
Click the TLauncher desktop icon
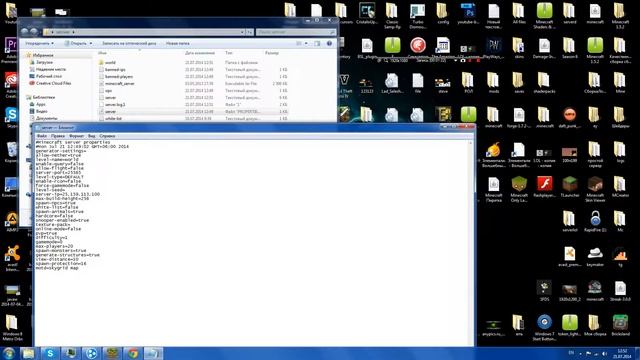pyautogui.click(x=569, y=188)
